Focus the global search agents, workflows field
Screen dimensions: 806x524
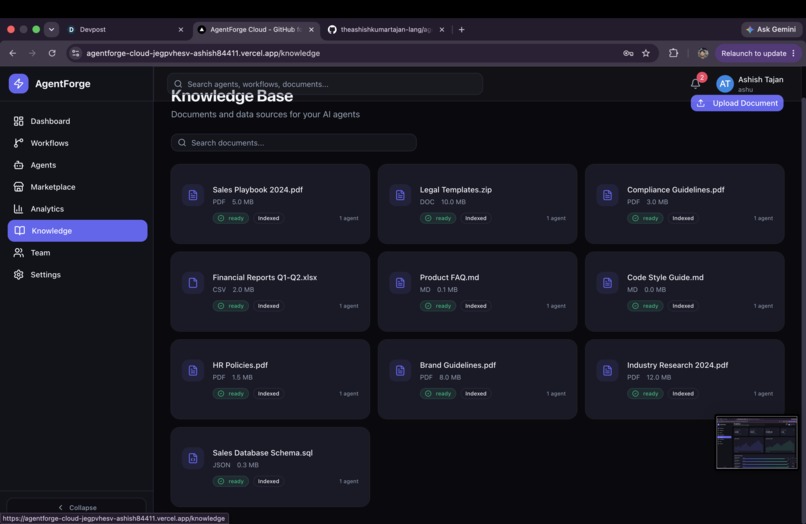(325, 84)
